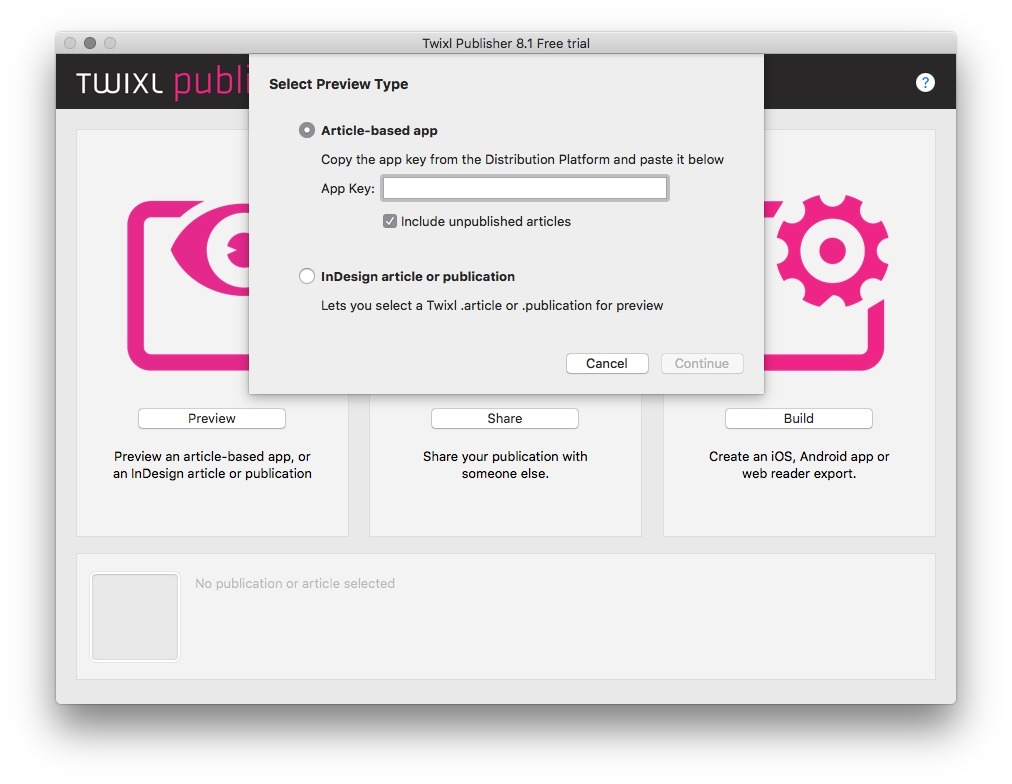
Task: Close the Twixl Publisher window
Action: (x=70, y=43)
